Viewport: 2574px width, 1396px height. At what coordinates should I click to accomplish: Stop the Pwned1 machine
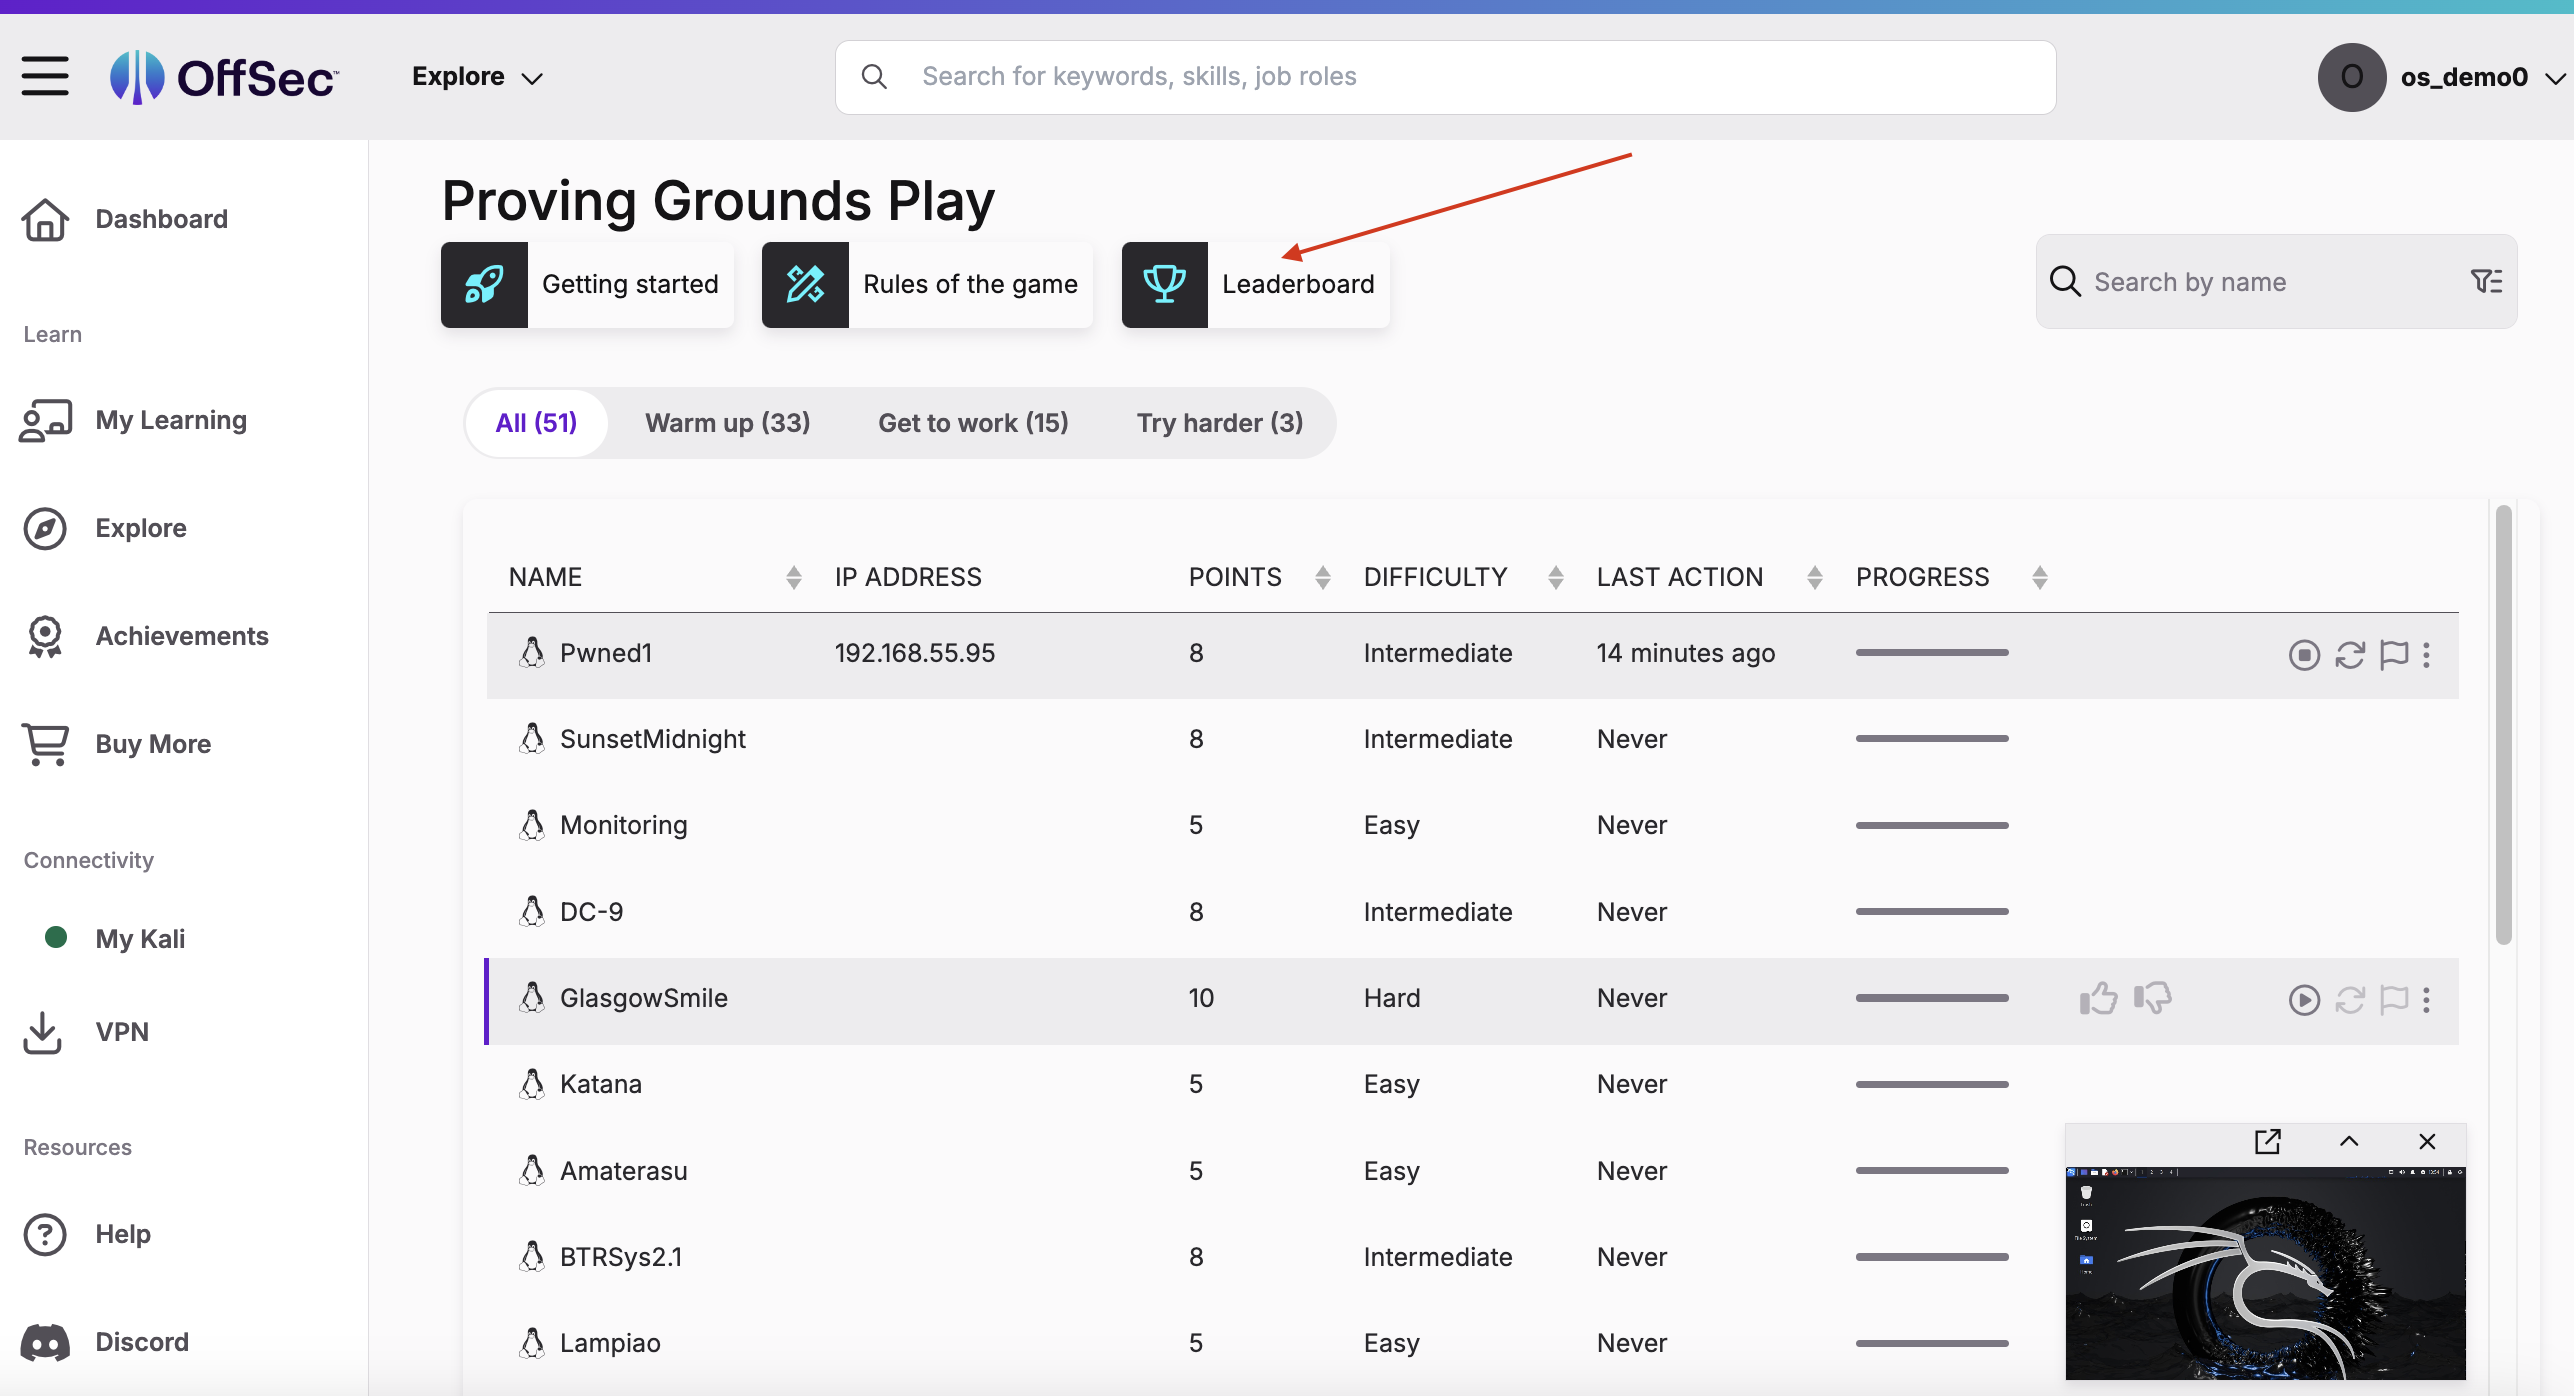[2304, 655]
